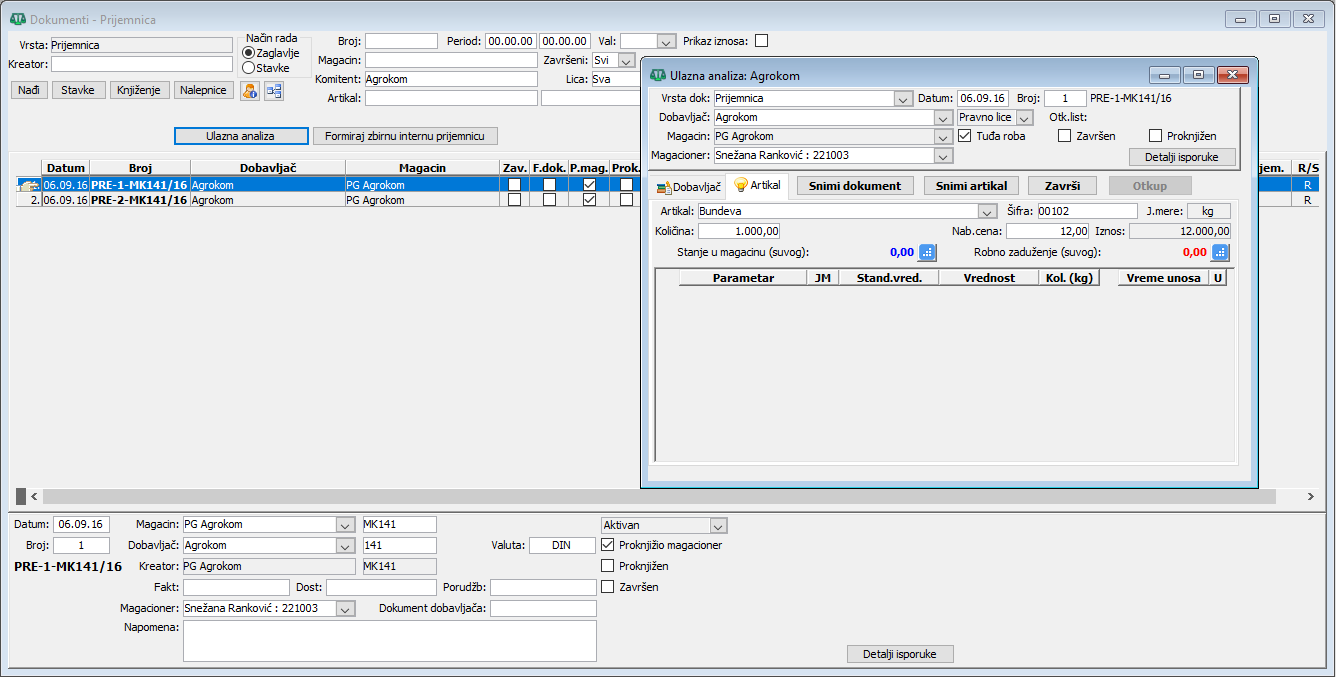Uncheck the Tuđa roba checkbox

click(964, 136)
